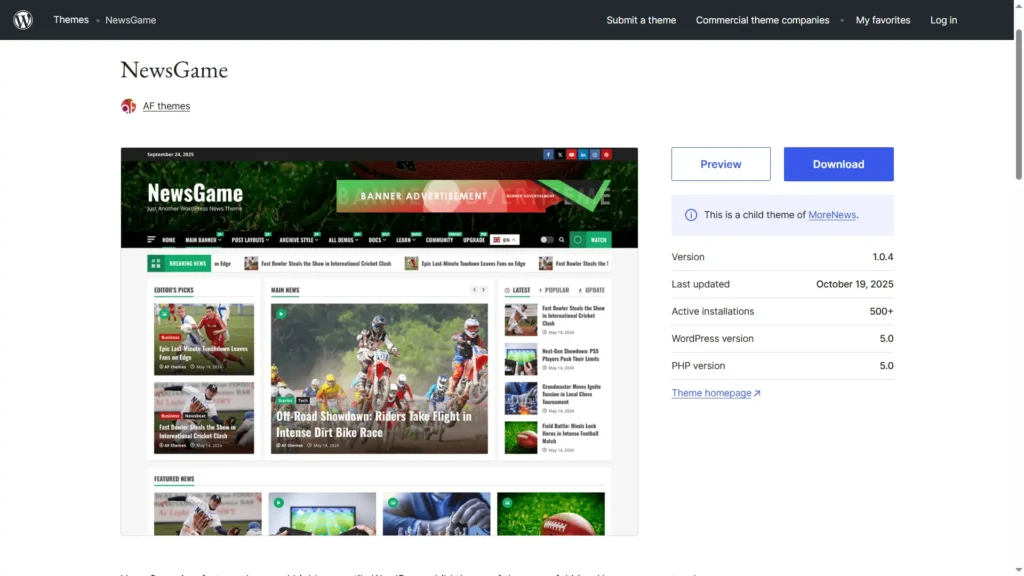This screenshot has height=576, width=1024.
Task: Click the Instagram icon in theme preview
Action: click(595, 155)
